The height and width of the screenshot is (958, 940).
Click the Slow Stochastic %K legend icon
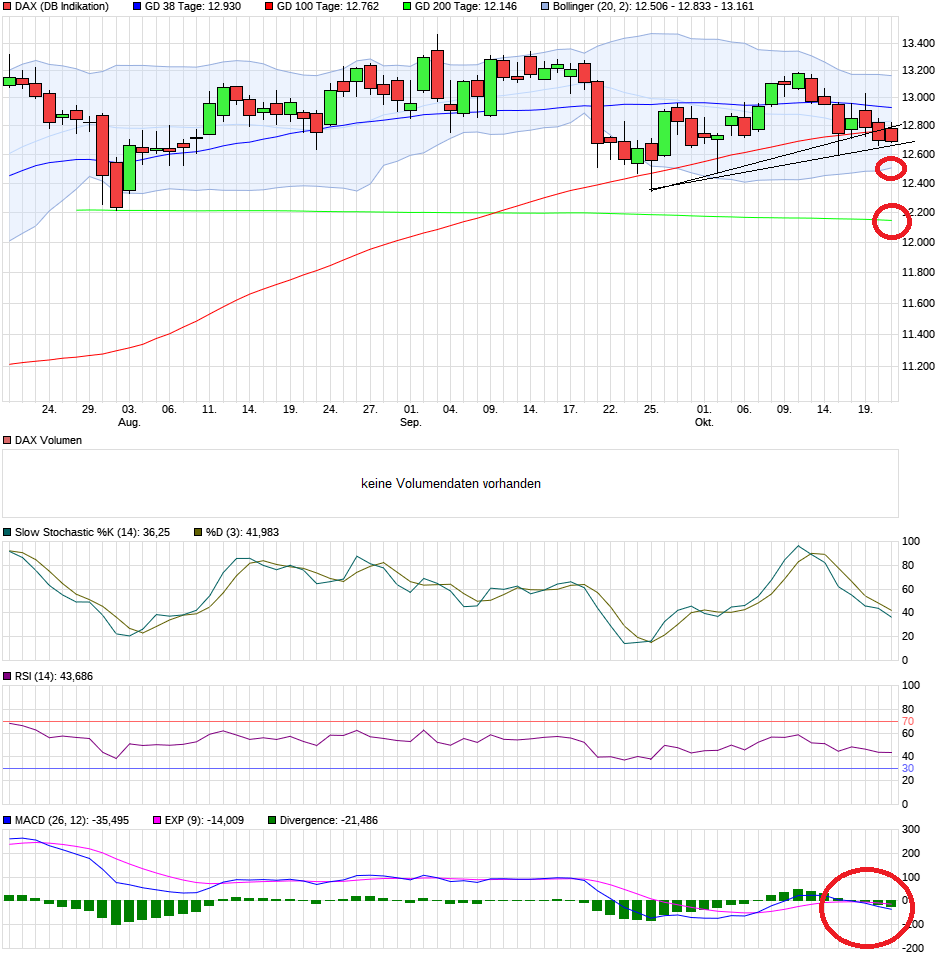click(8, 532)
